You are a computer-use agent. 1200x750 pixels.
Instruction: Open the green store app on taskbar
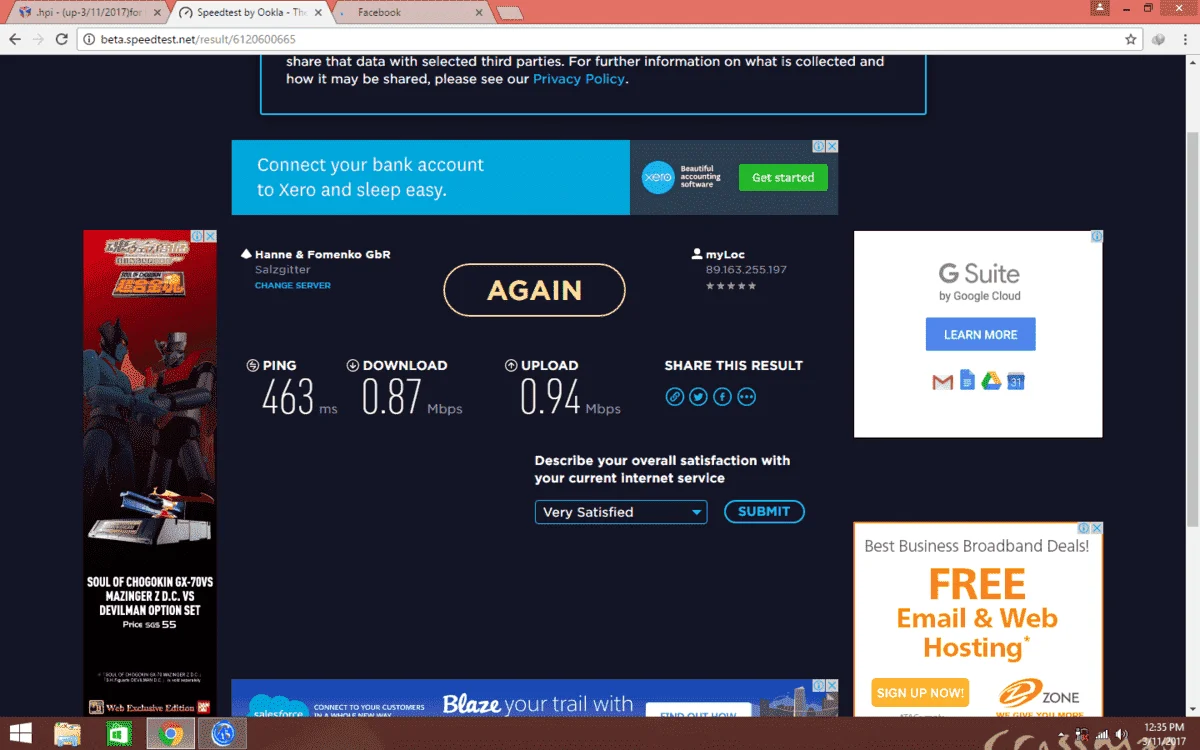pyautogui.click(x=119, y=734)
